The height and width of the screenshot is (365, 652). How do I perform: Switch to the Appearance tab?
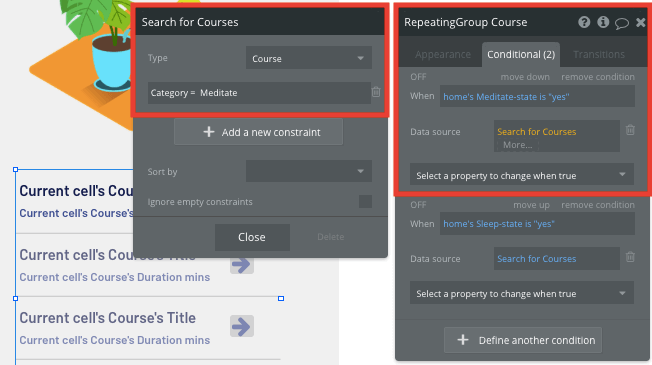pos(443,54)
